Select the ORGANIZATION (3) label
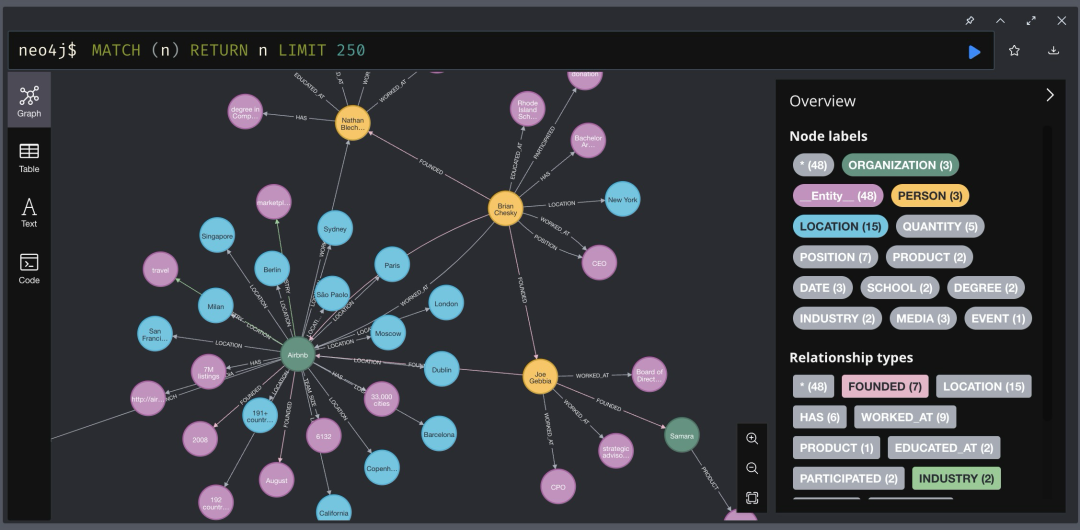This screenshot has height=530, width=1080. [x=900, y=165]
